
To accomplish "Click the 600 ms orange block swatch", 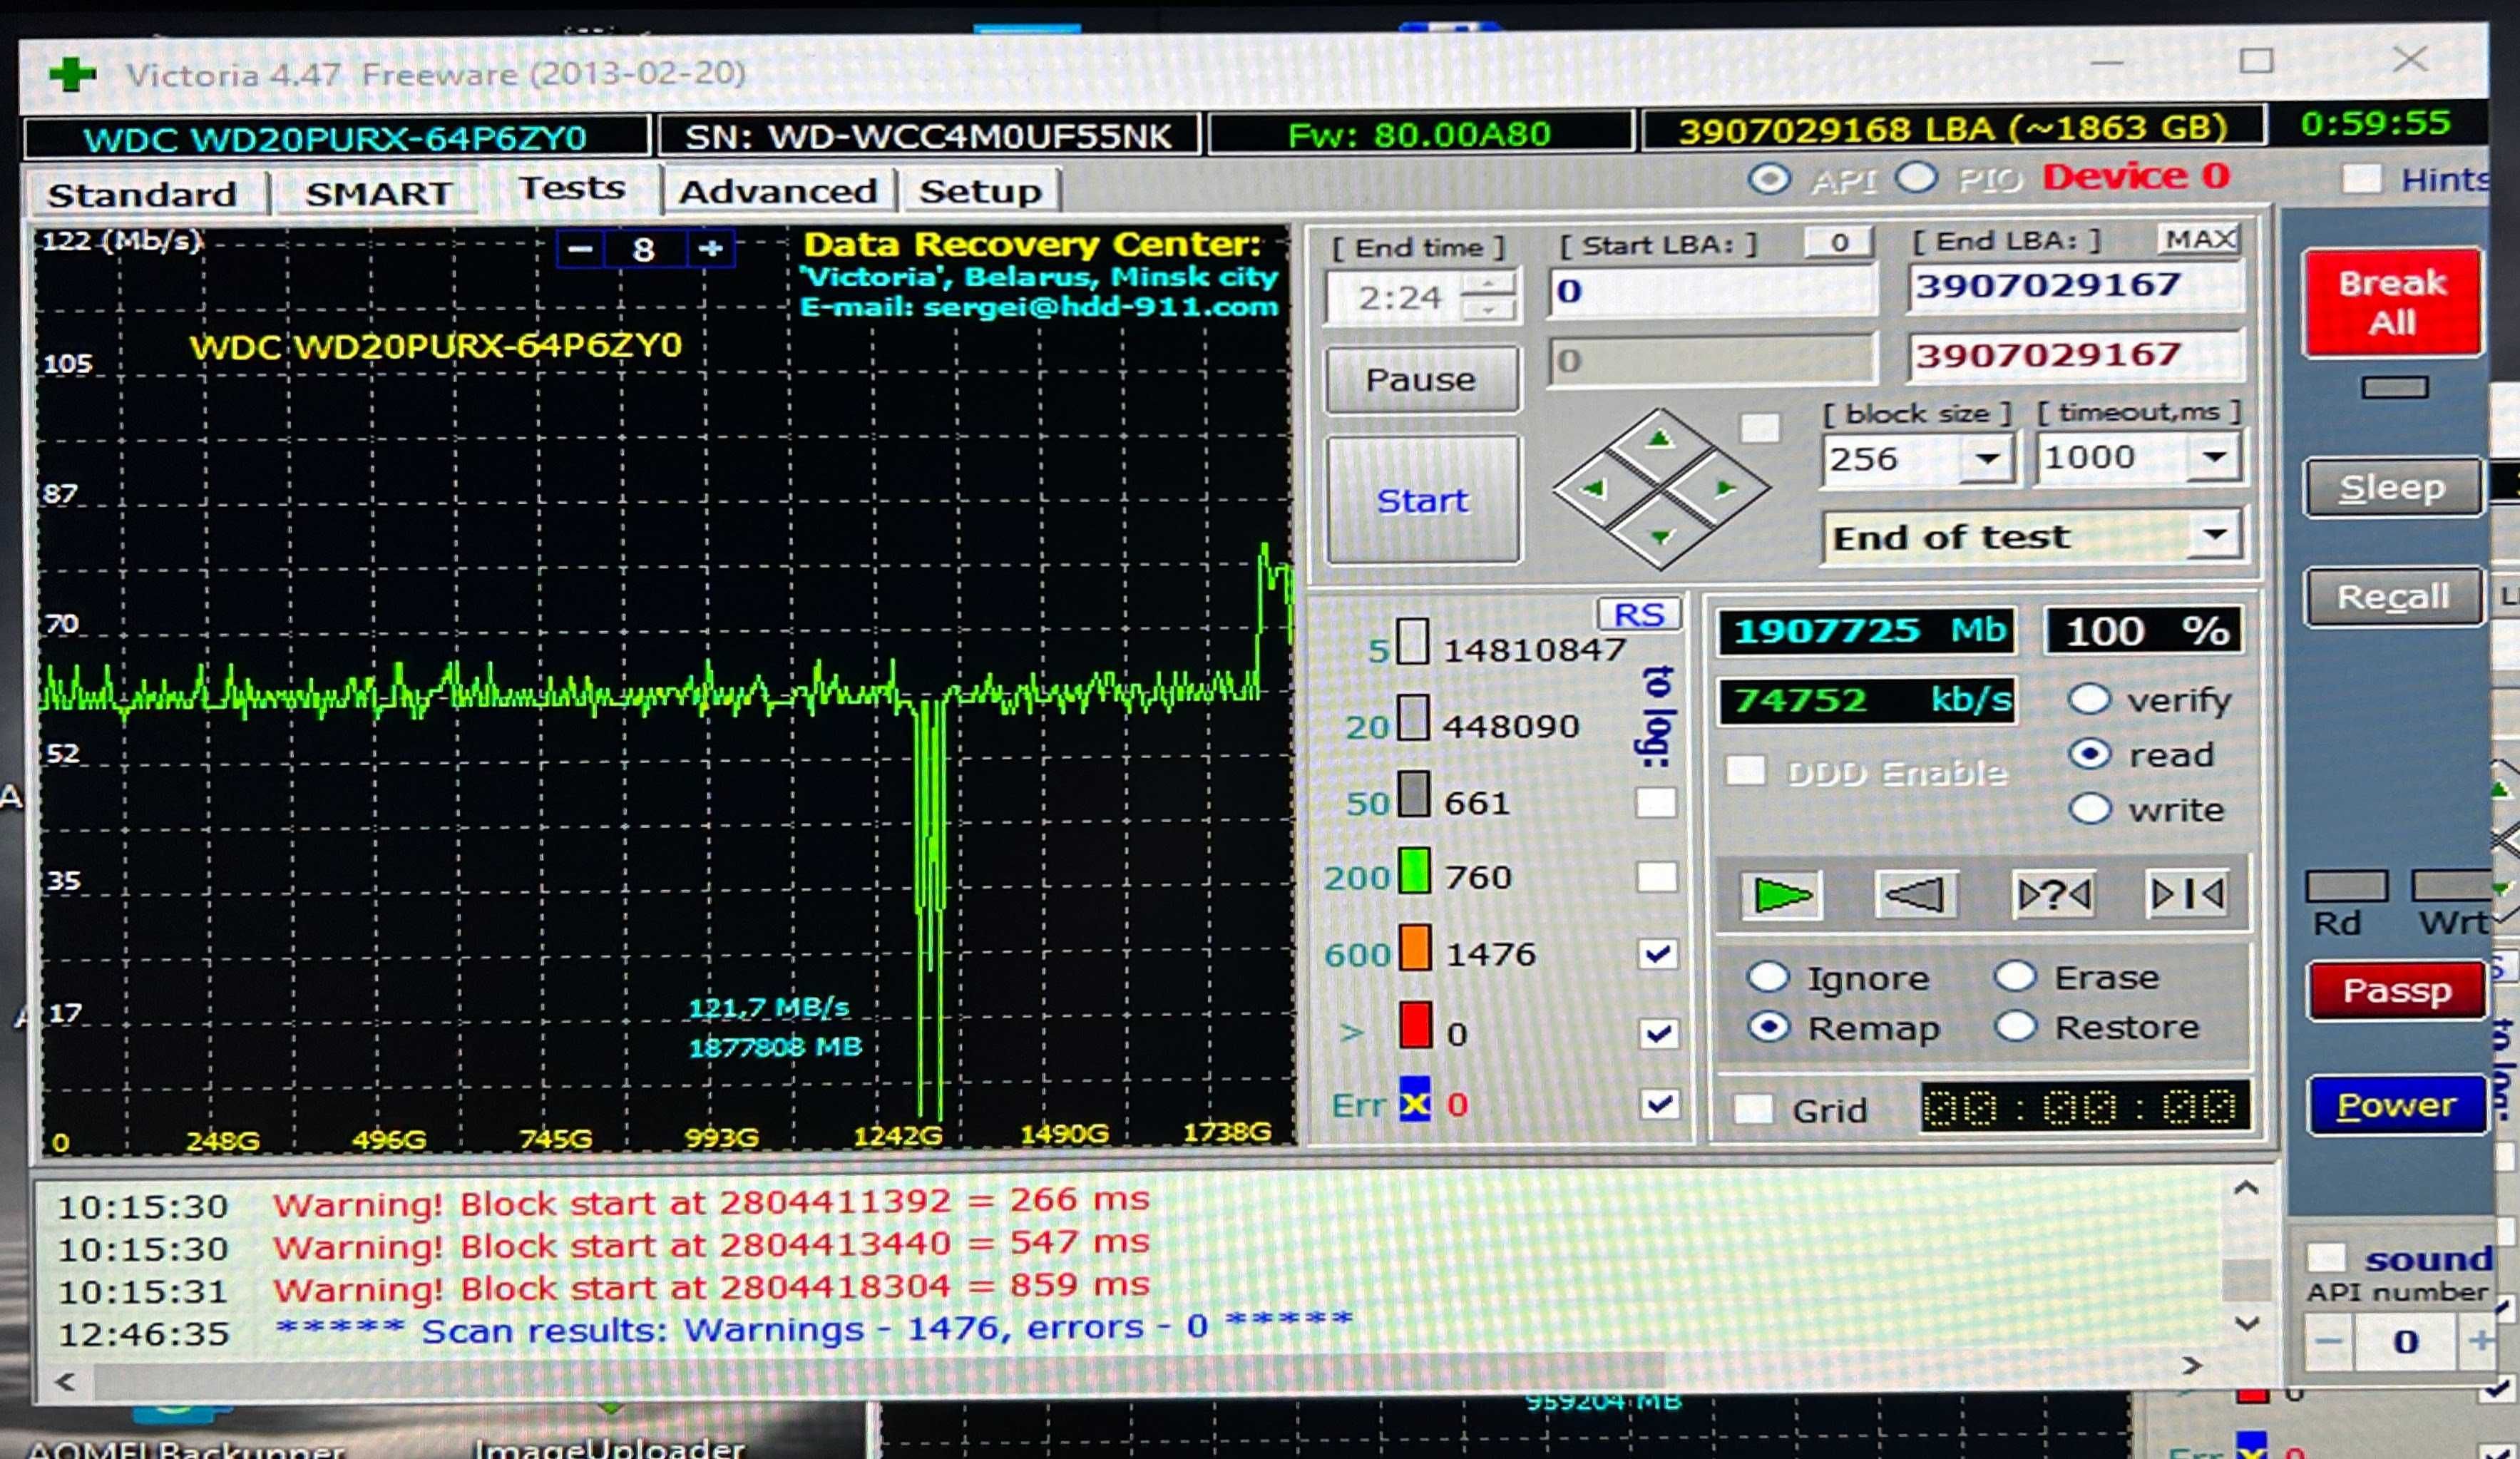I will pos(1415,948).
